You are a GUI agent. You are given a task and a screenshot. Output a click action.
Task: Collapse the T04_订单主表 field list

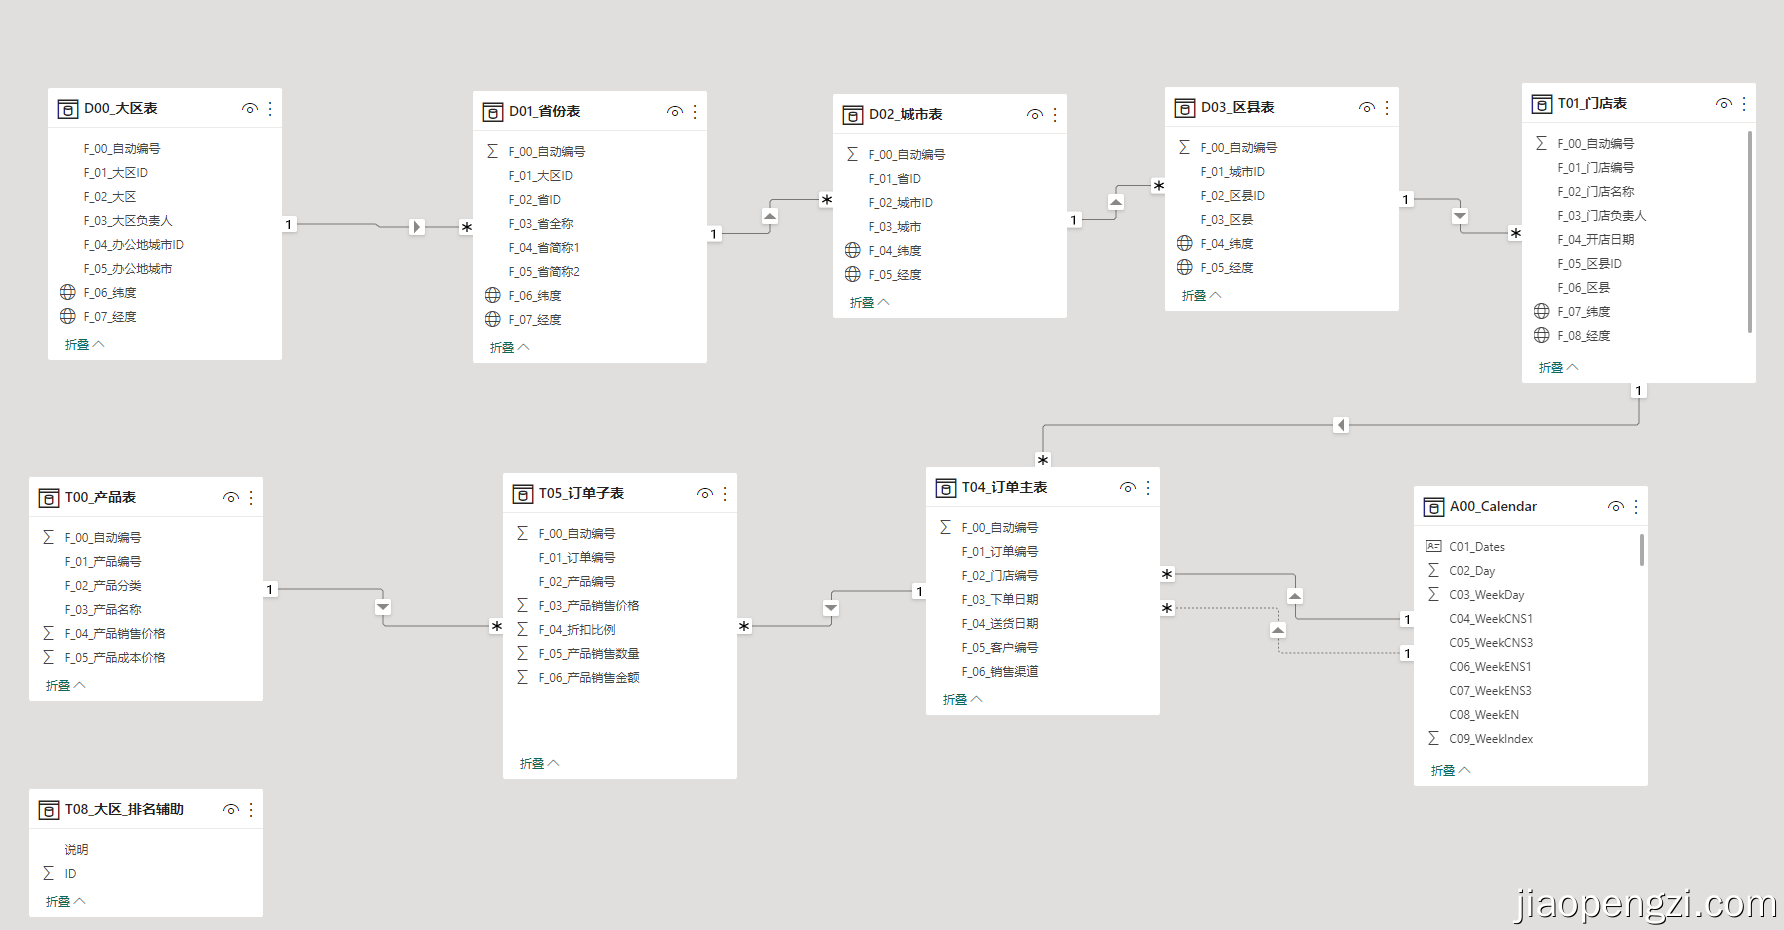[x=963, y=699]
